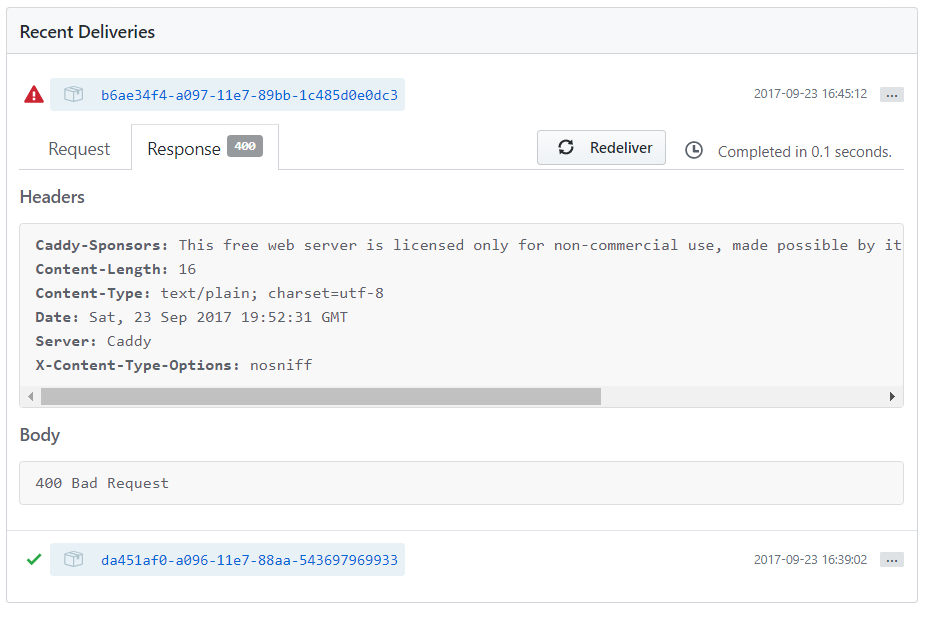Select the green checkmark on delivery da451af0
The width and height of the screenshot is (944, 621).
click(x=33, y=559)
